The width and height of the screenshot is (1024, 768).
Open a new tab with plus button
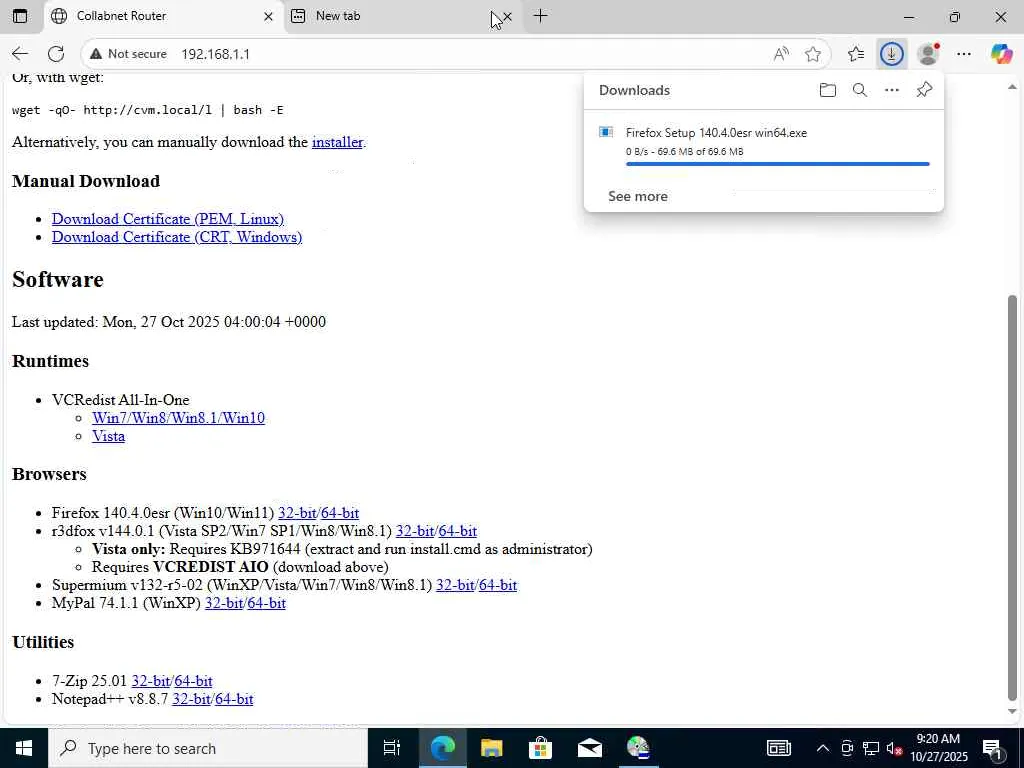tap(540, 16)
